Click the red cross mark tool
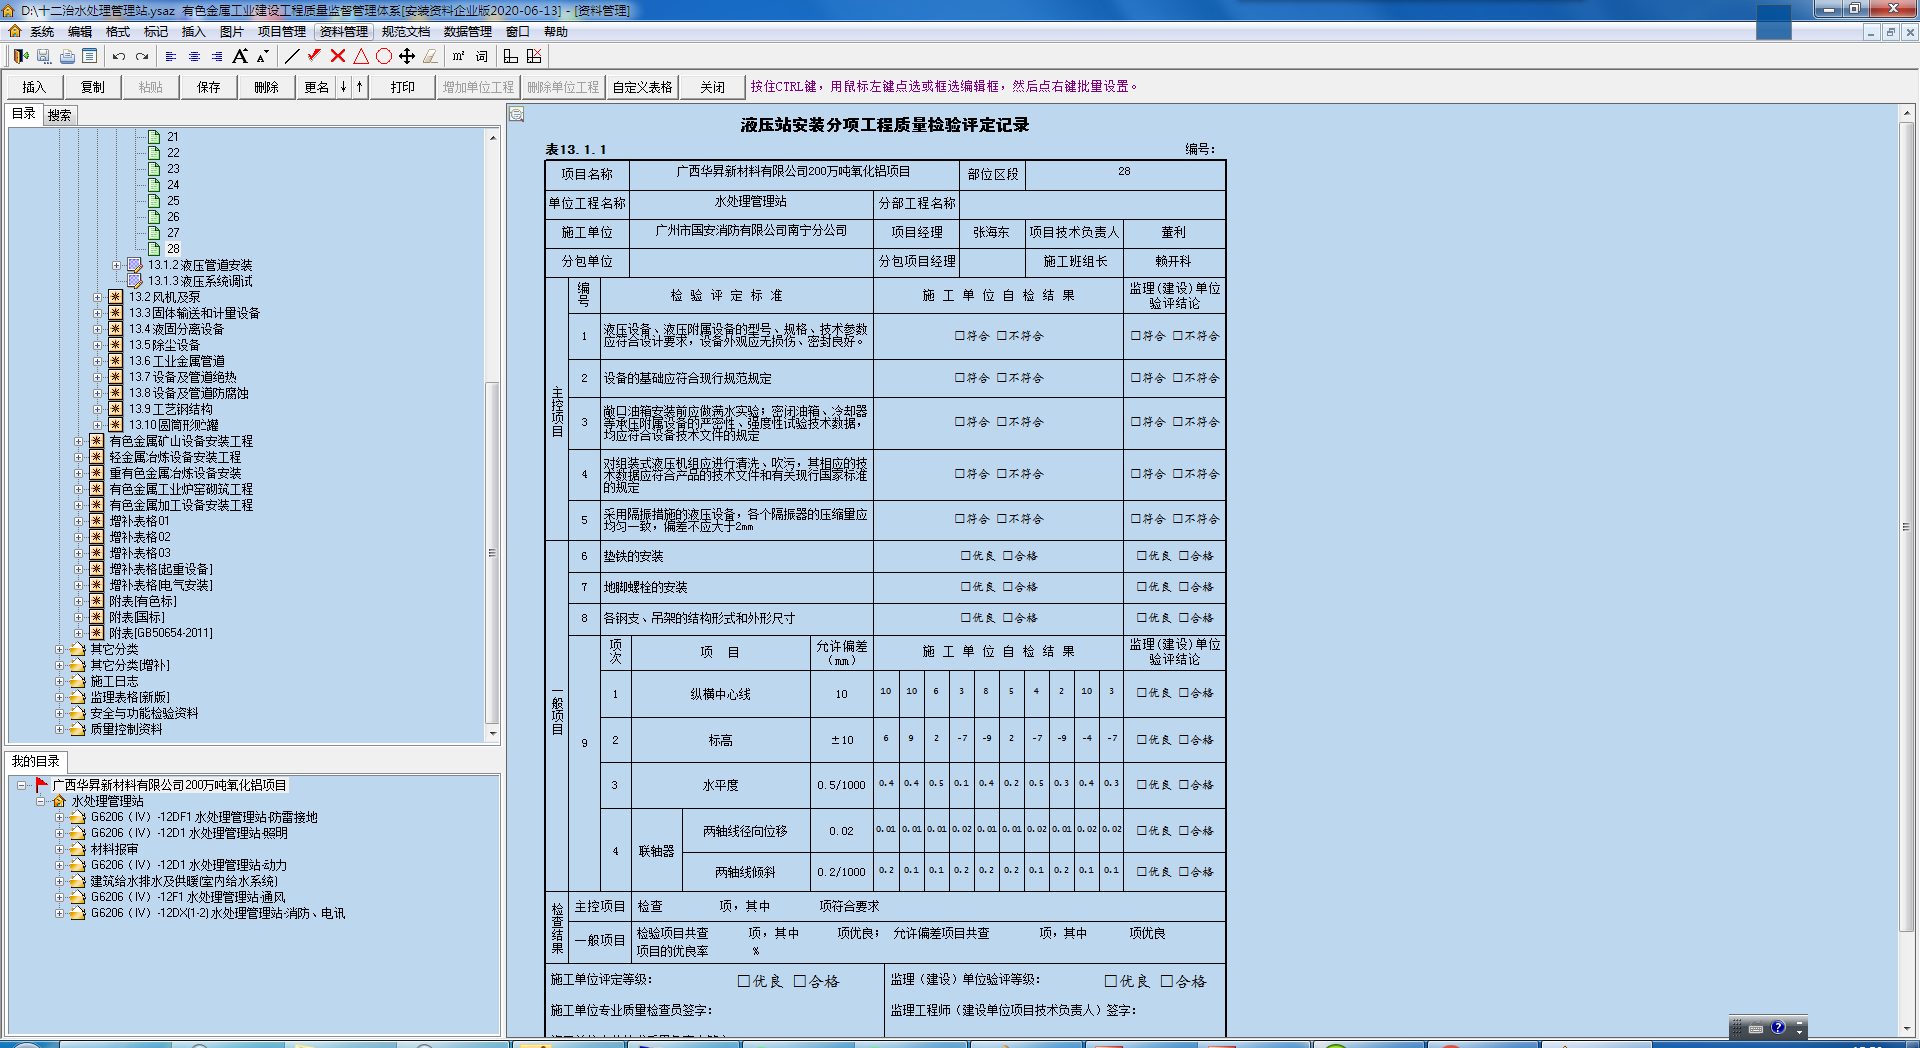Viewport: 1920px width, 1048px height. (338, 57)
